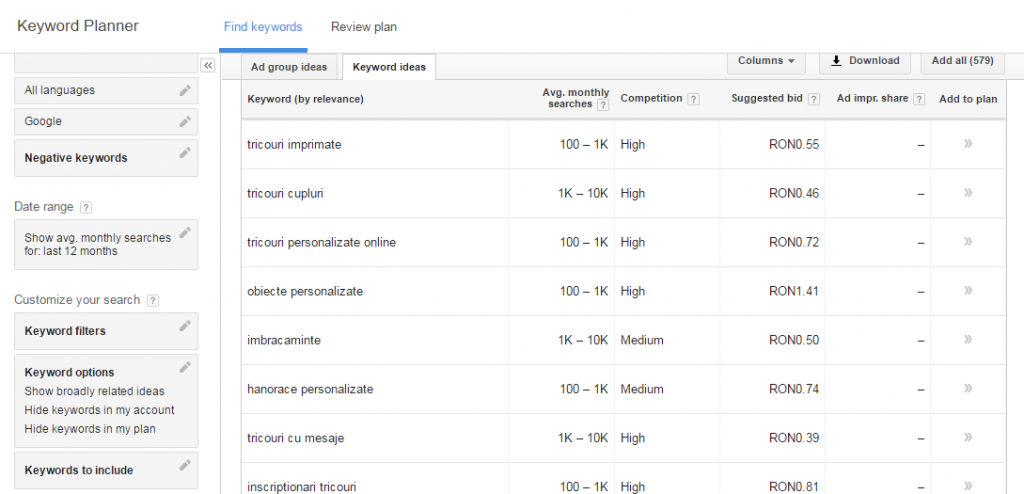The image size is (1024, 494).
Task: Add obiecte personalizate to plan arrow
Action: coord(968,290)
